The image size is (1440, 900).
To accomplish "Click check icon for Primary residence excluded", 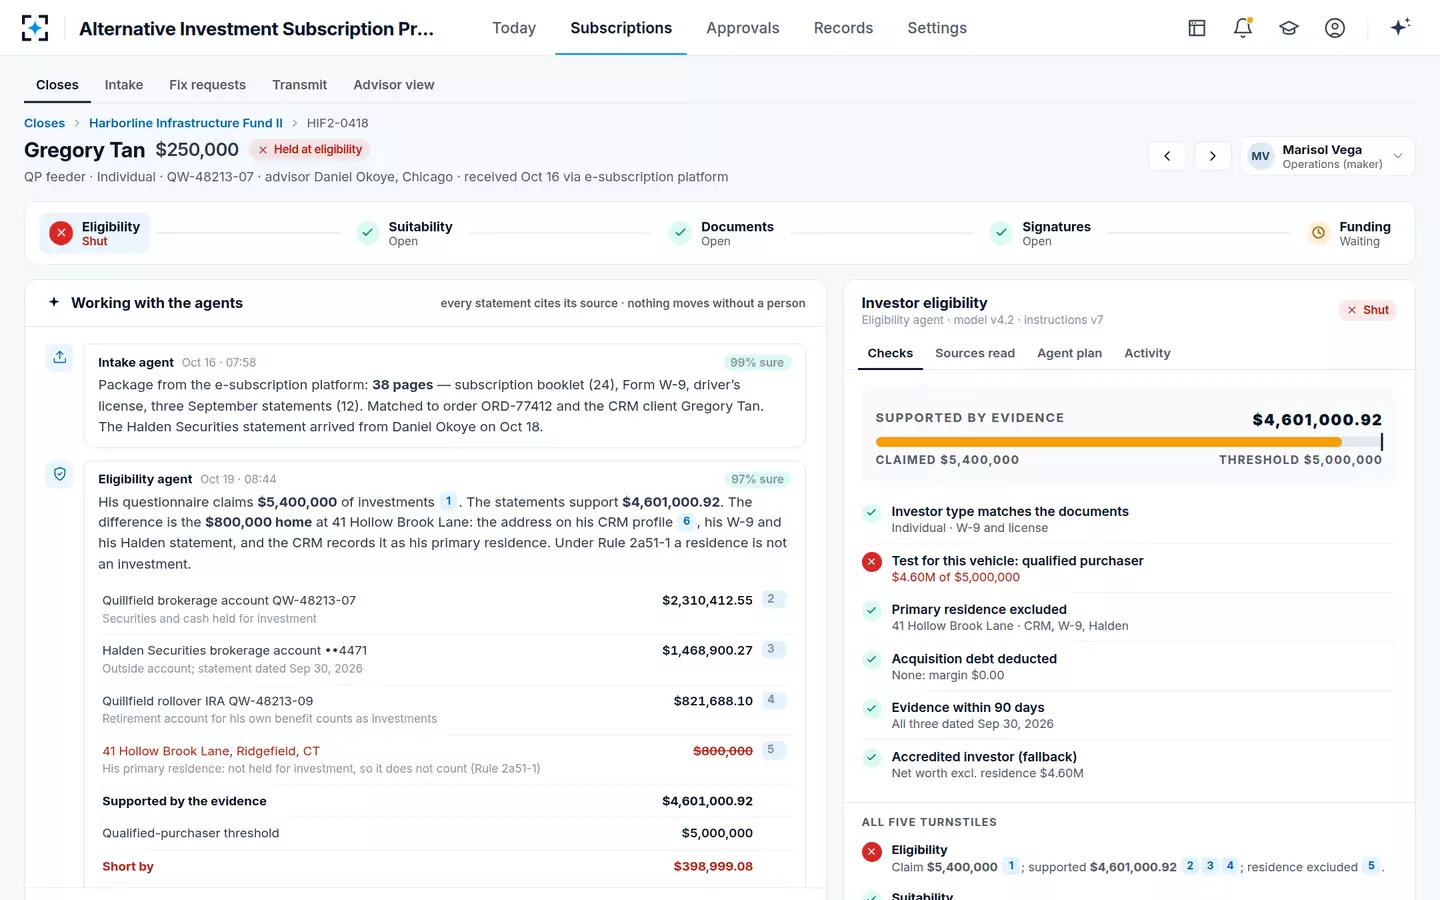I will pos(872,611).
